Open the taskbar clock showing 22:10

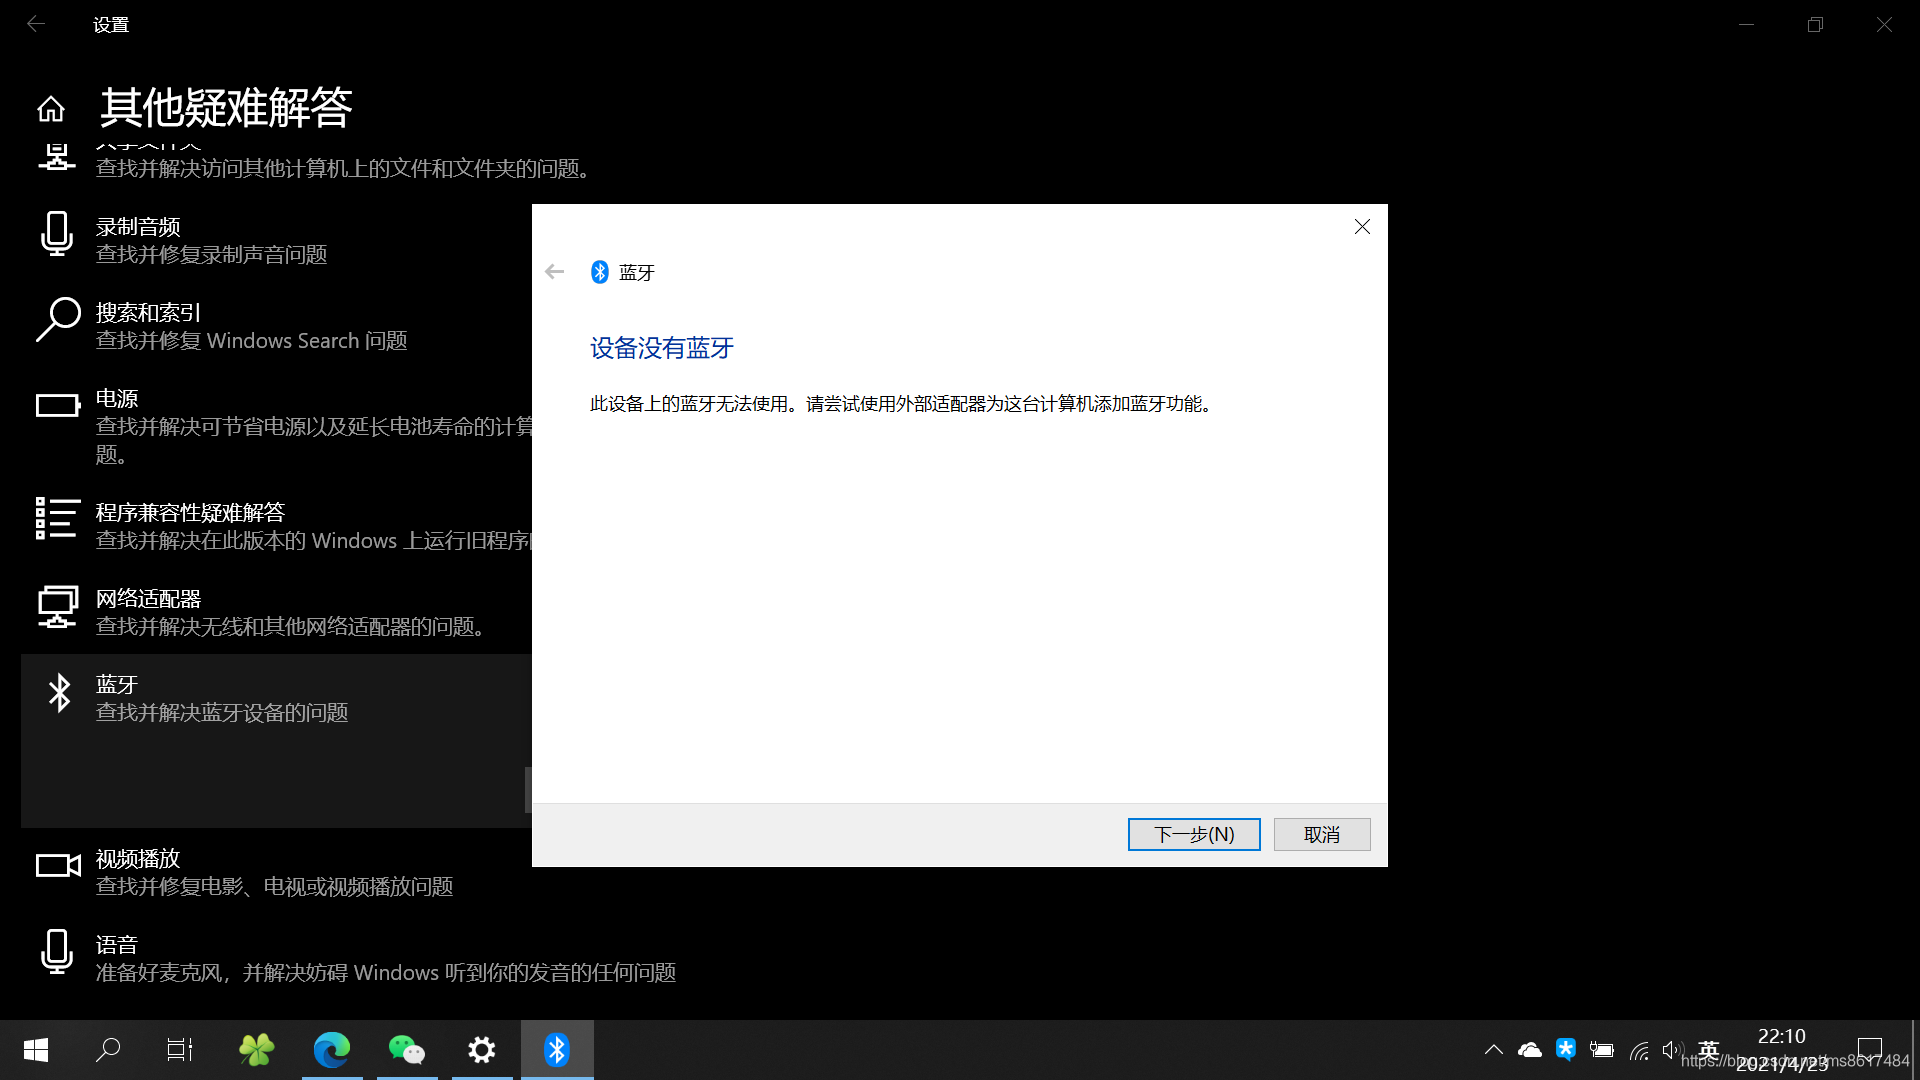(x=1782, y=1050)
